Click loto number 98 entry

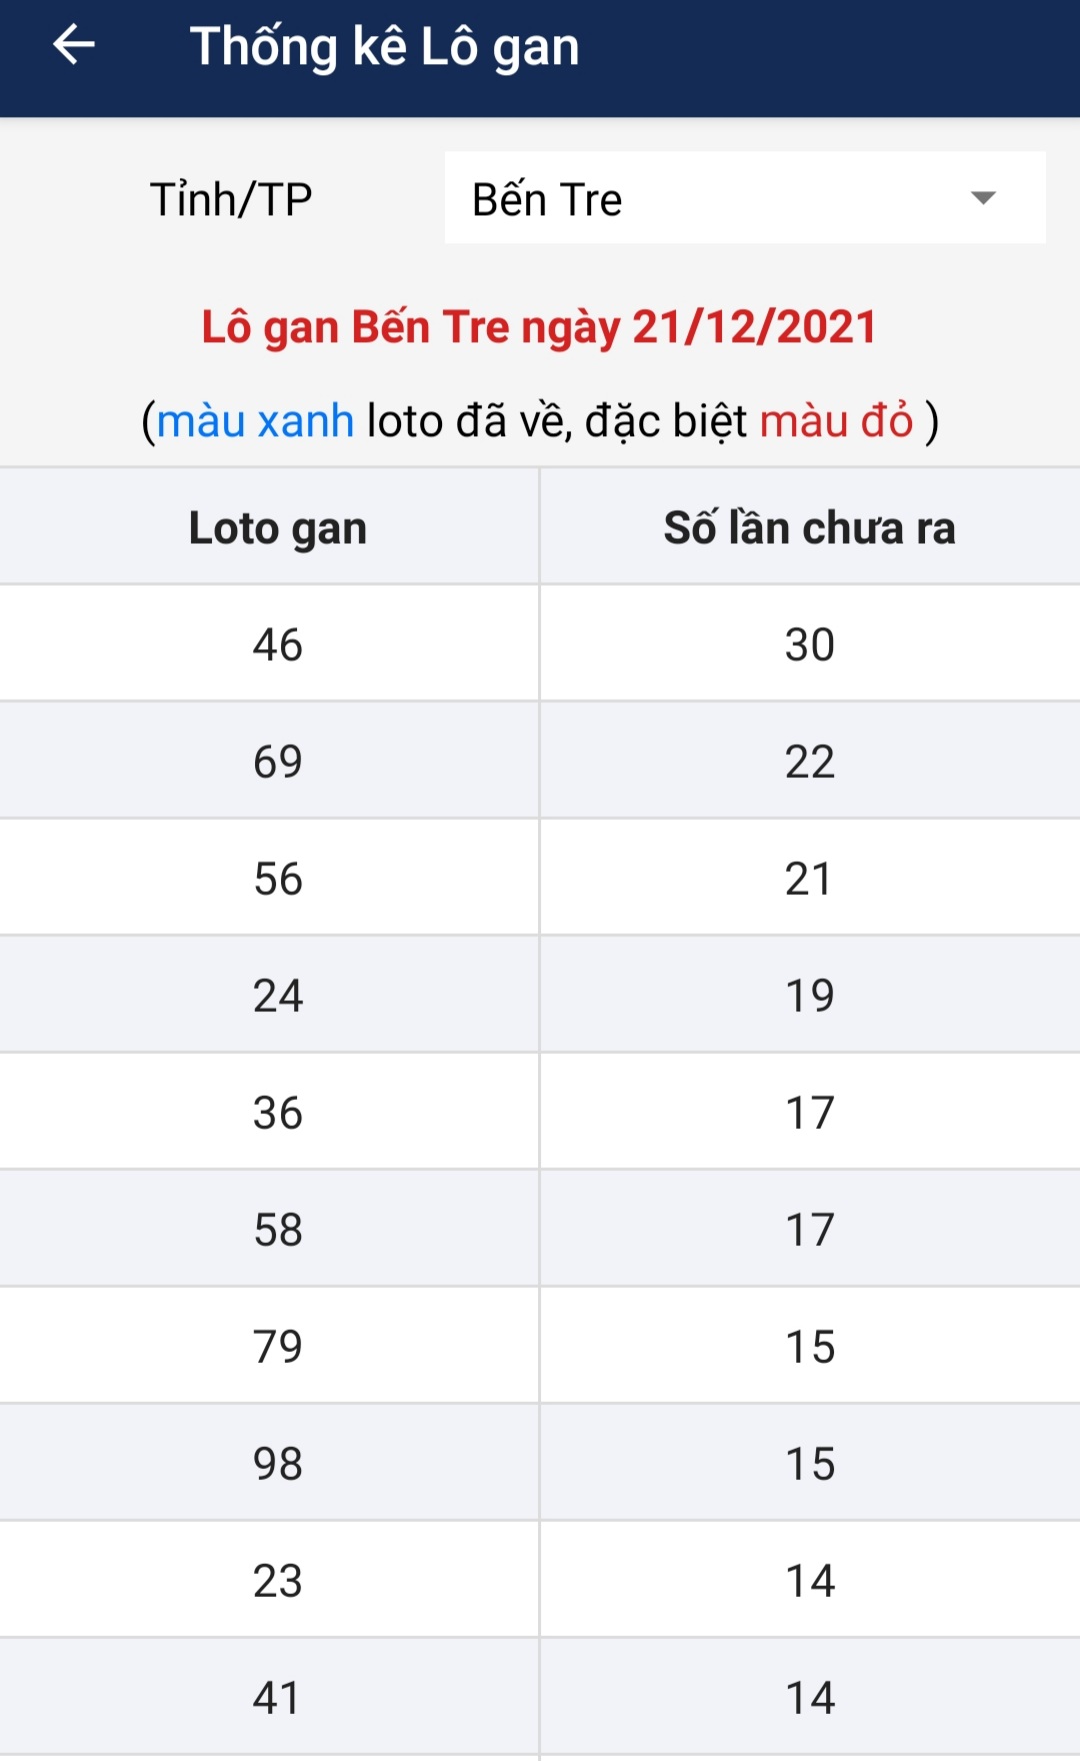pos(277,1463)
